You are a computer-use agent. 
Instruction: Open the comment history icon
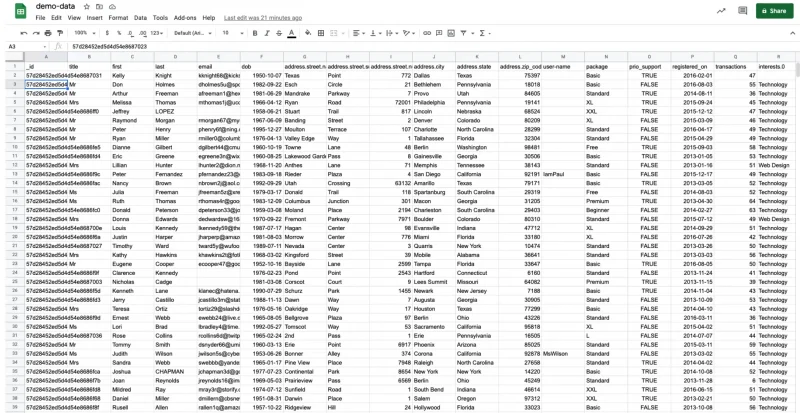(x=743, y=11)
